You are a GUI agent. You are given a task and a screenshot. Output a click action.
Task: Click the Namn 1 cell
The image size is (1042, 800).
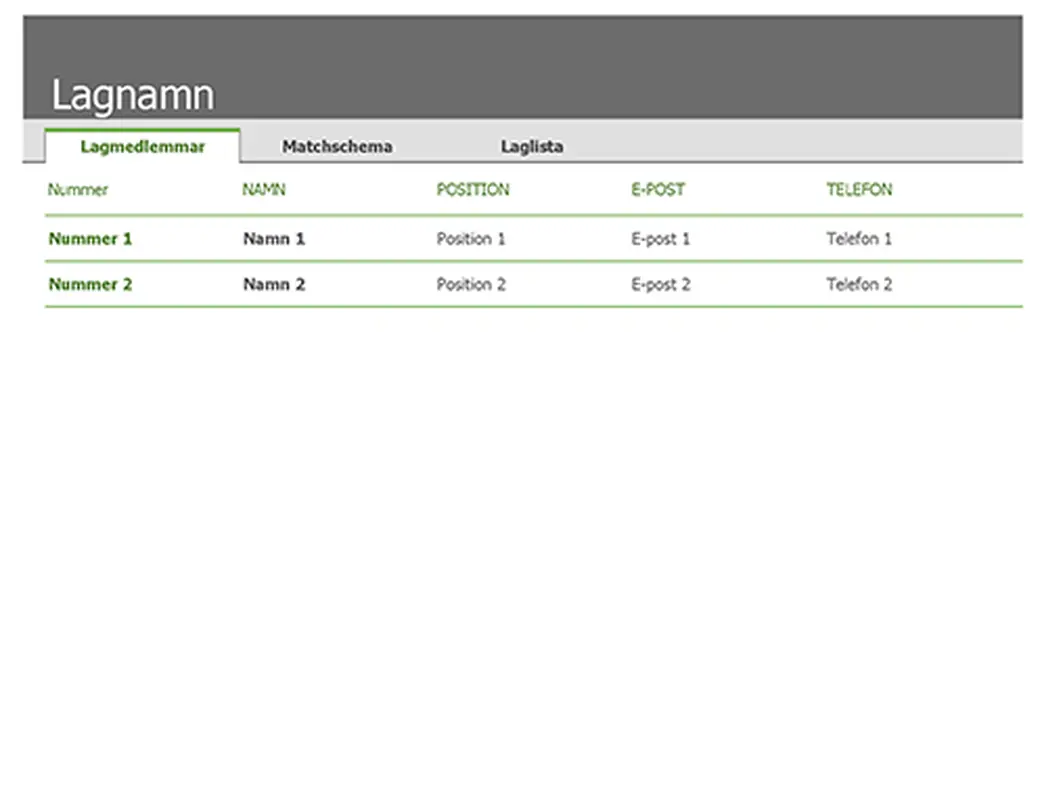pos(273,239)
